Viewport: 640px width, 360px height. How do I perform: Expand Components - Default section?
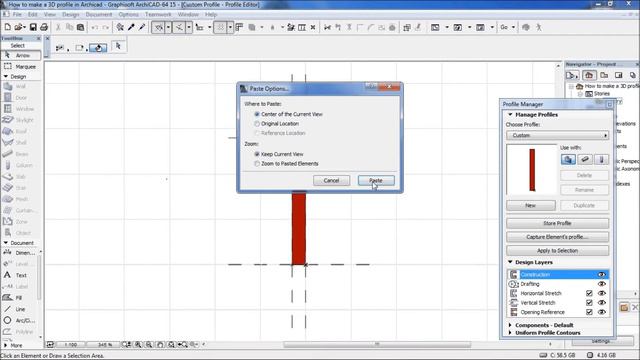(x=510, y=325)
